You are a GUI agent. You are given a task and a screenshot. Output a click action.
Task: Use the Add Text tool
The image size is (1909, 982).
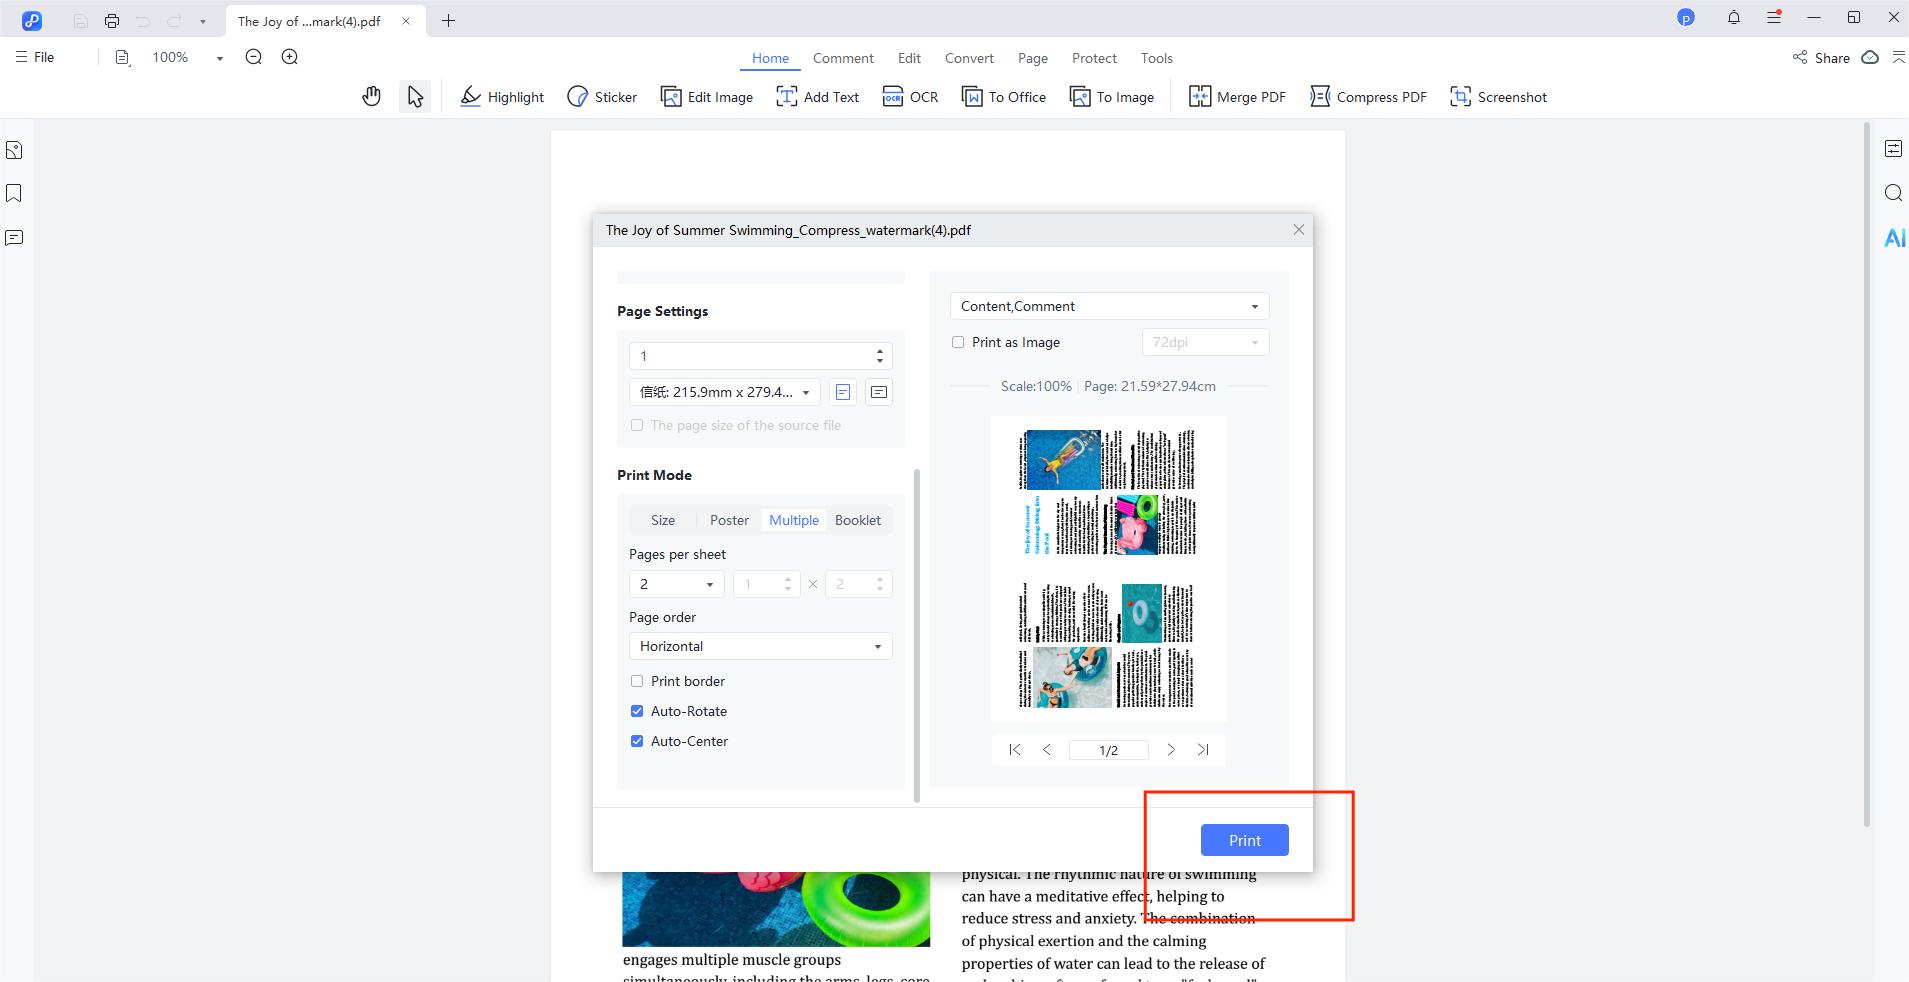[x=818, y=97]
